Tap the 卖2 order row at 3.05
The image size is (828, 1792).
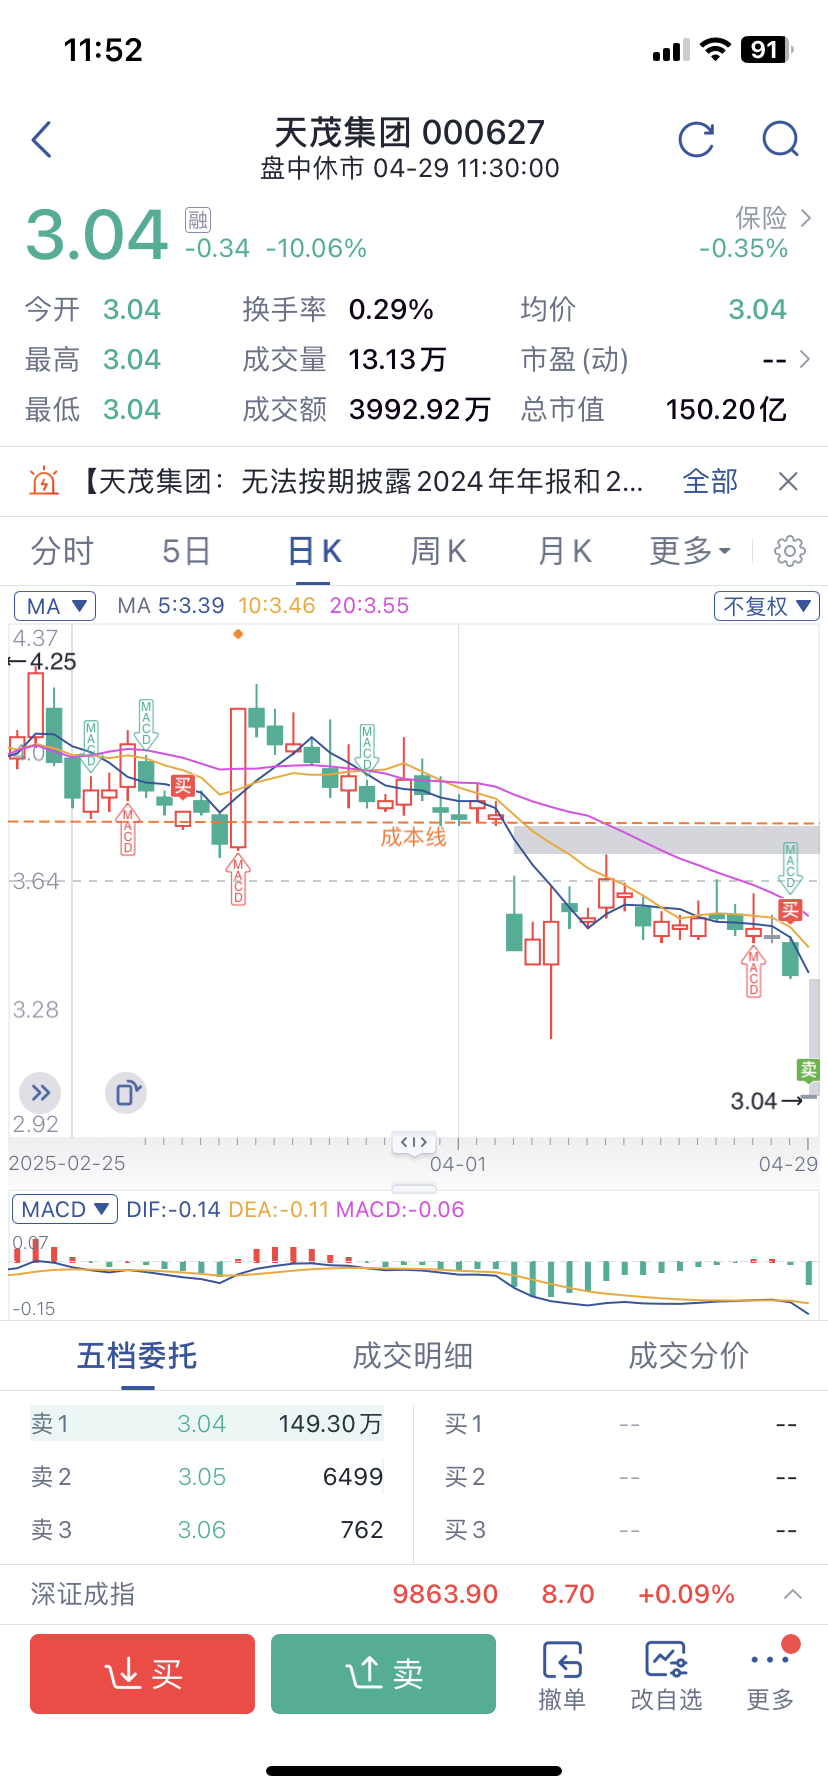point(207,1477)
